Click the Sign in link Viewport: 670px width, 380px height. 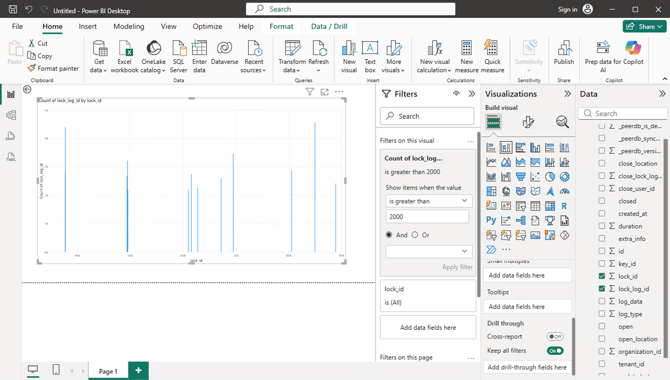tap(567, 9)
